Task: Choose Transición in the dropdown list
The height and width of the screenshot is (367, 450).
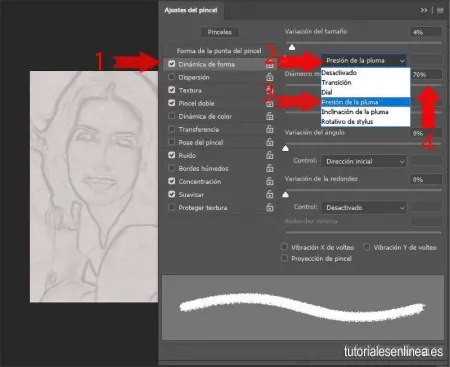Action: coord(365,82)
